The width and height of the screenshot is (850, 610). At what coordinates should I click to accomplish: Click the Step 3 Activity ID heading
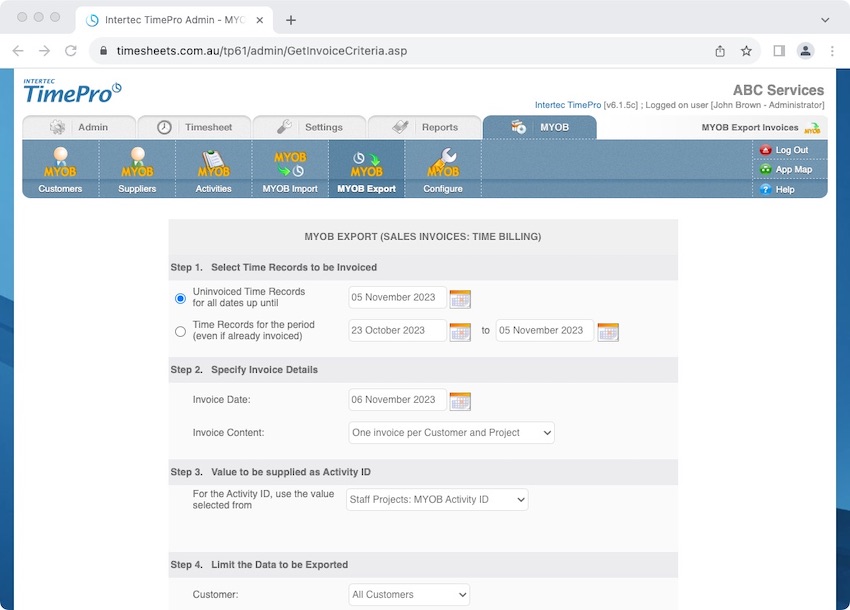click(271, 472)
